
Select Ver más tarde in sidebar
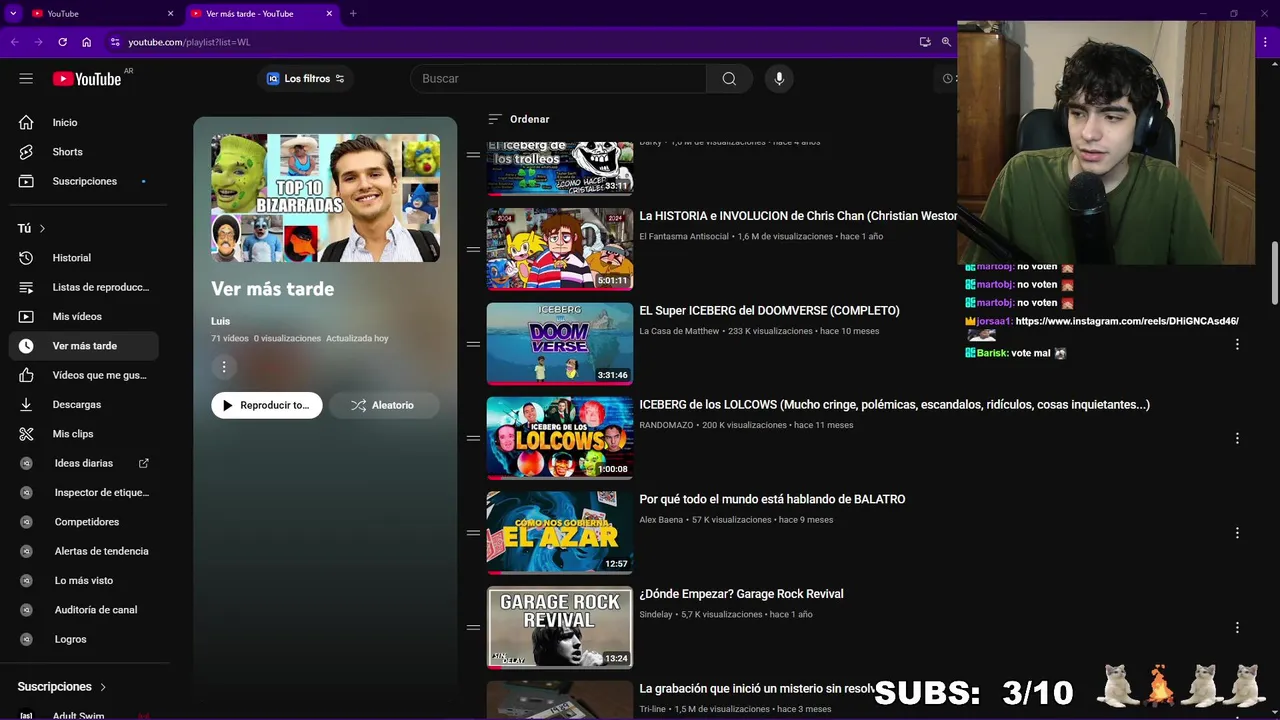click(x=84, y=346)
